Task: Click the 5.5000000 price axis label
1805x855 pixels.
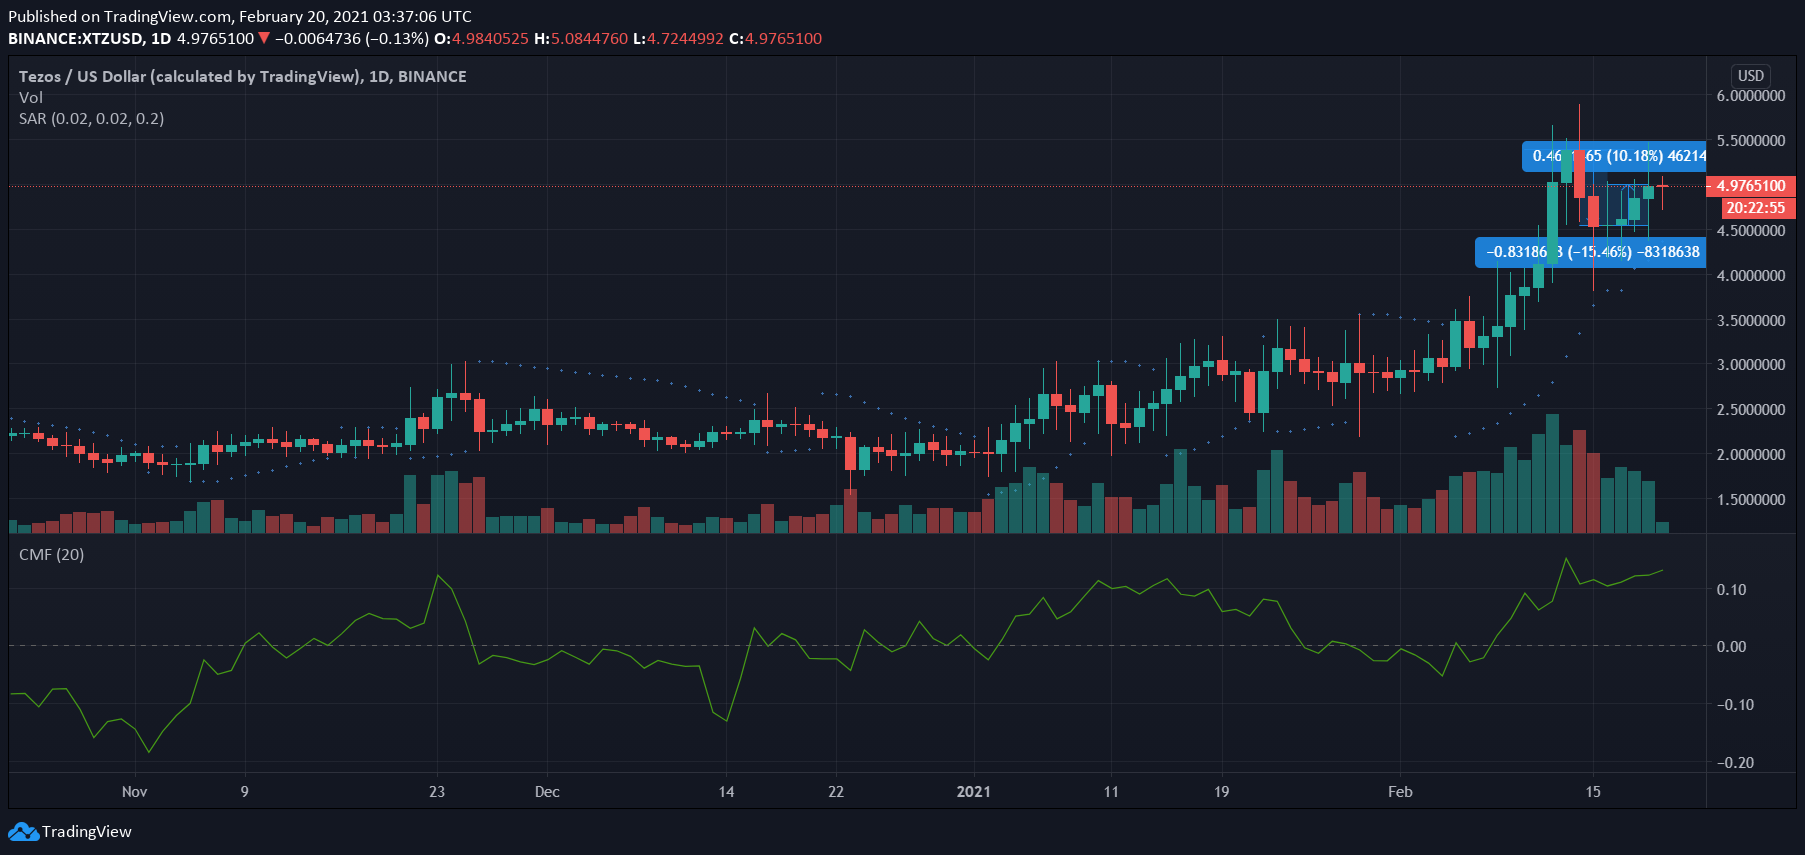Action: pyautogui.click(x=1751, y=141)
